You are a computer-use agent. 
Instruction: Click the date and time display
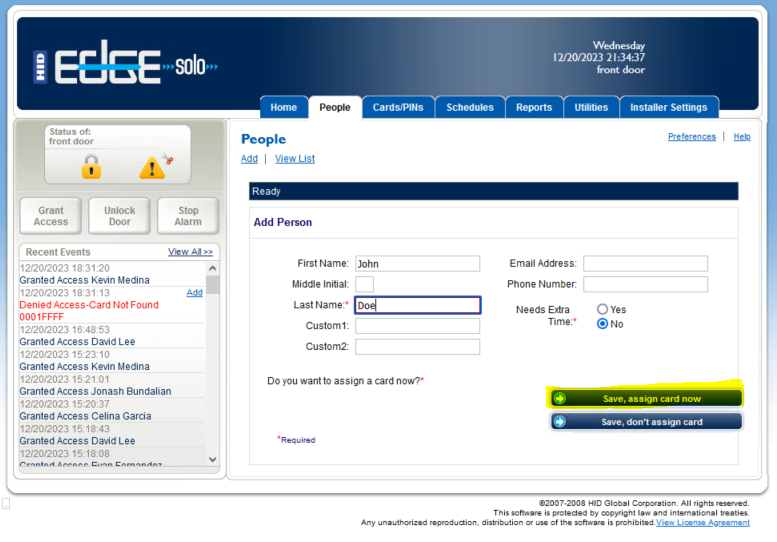(x=599, y=57)
